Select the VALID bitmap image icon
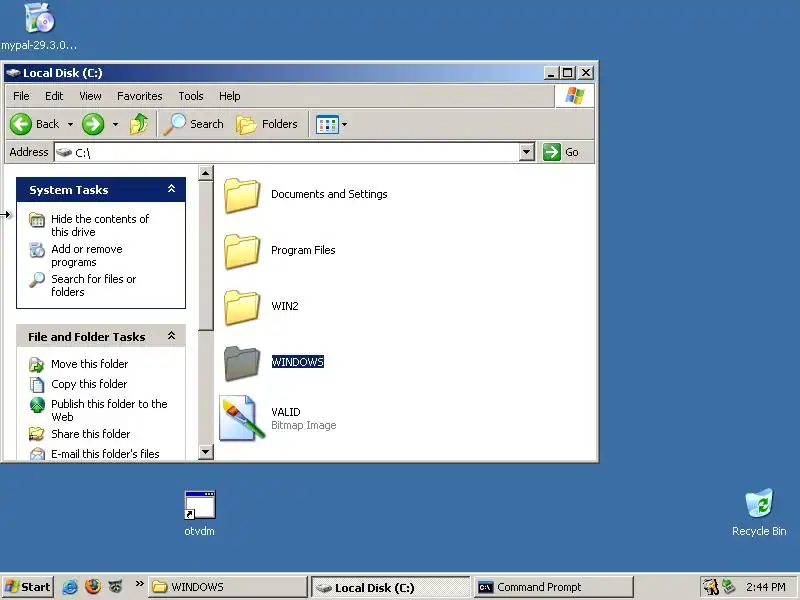This screenshot has height=600, width=800. point(242,418)
